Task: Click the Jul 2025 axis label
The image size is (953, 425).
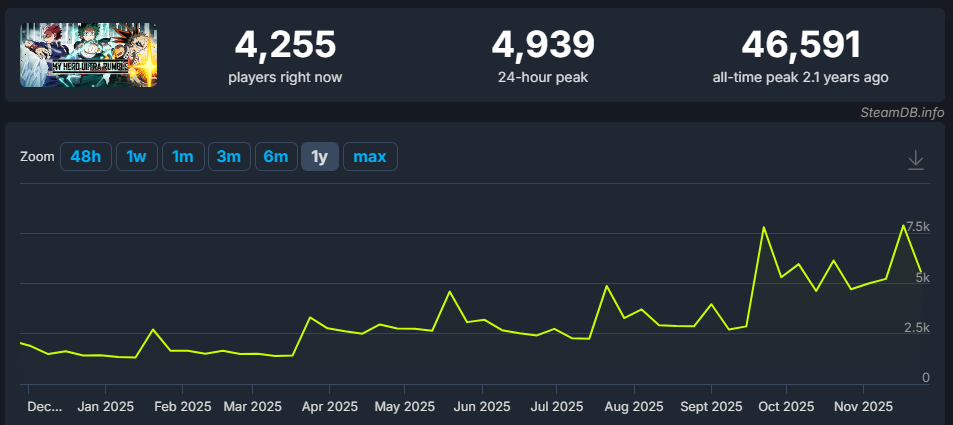Action: (x=556, y=406)
